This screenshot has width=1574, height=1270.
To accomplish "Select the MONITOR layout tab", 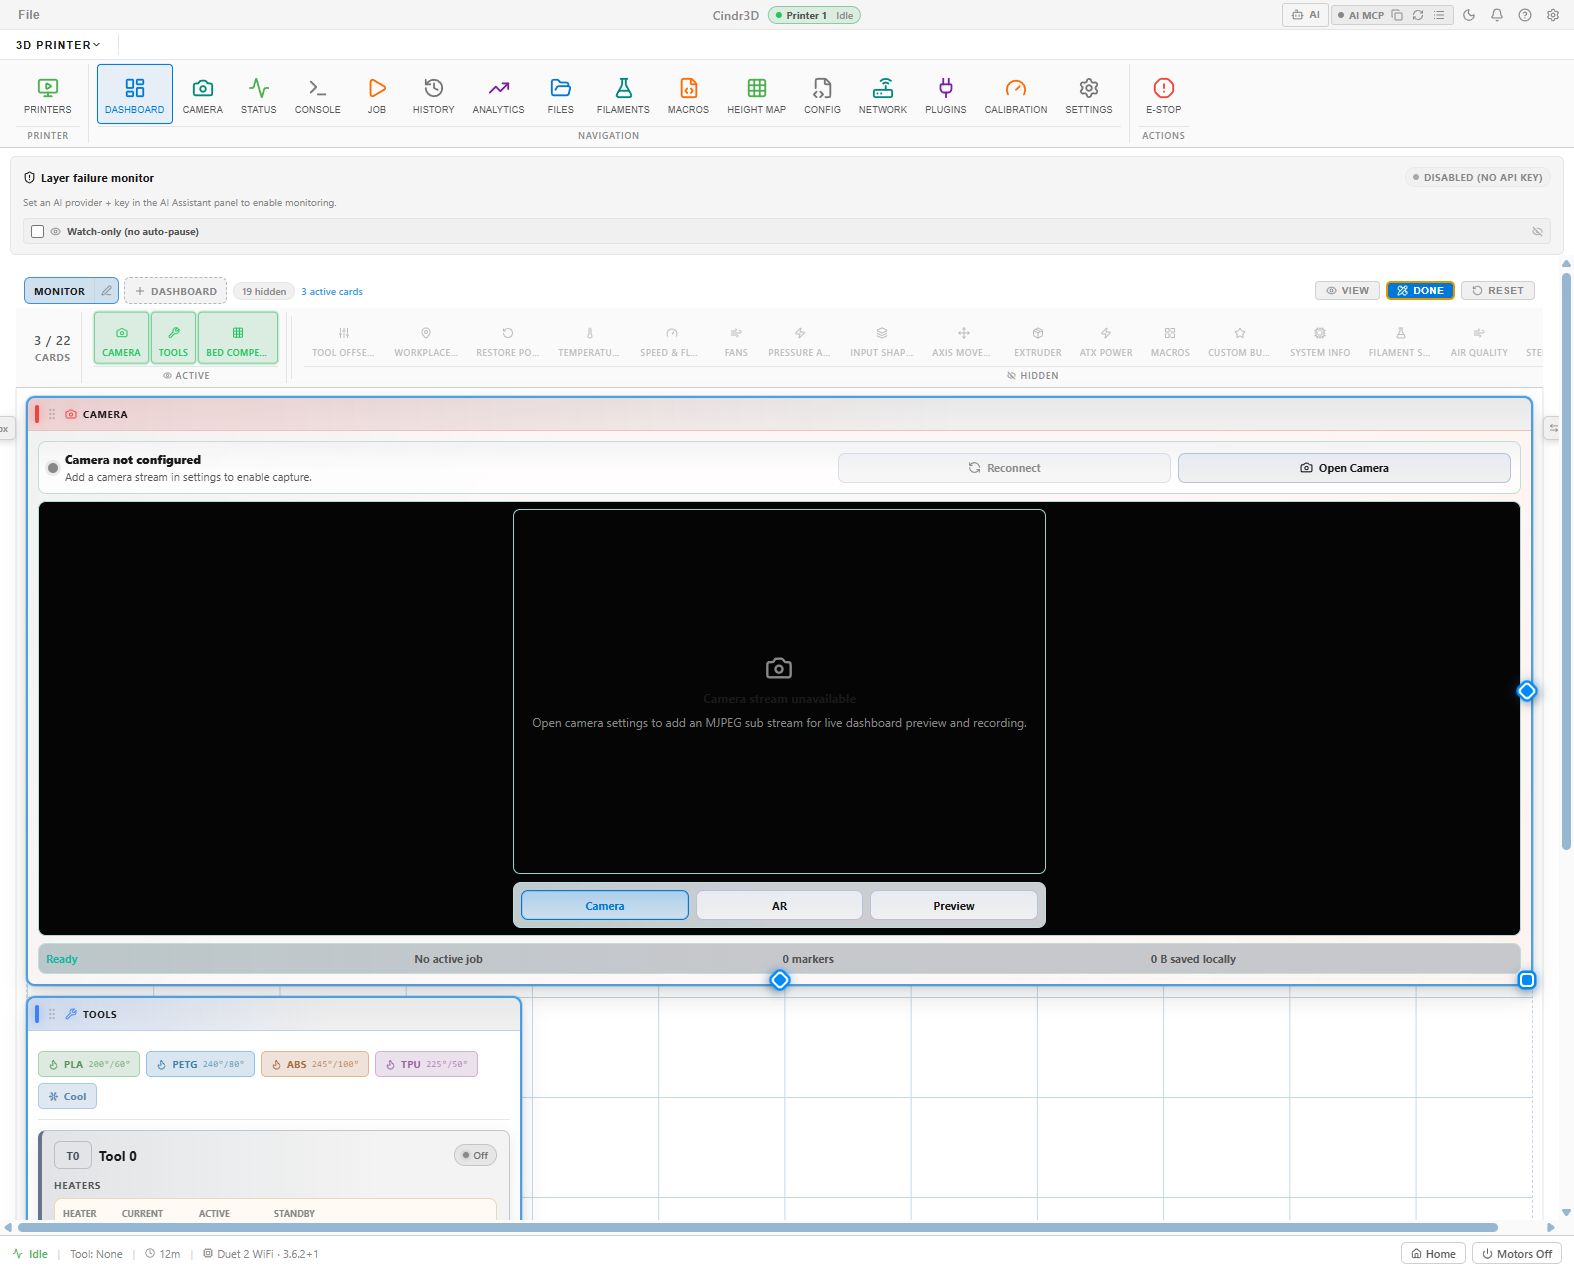I will (60, 291).
